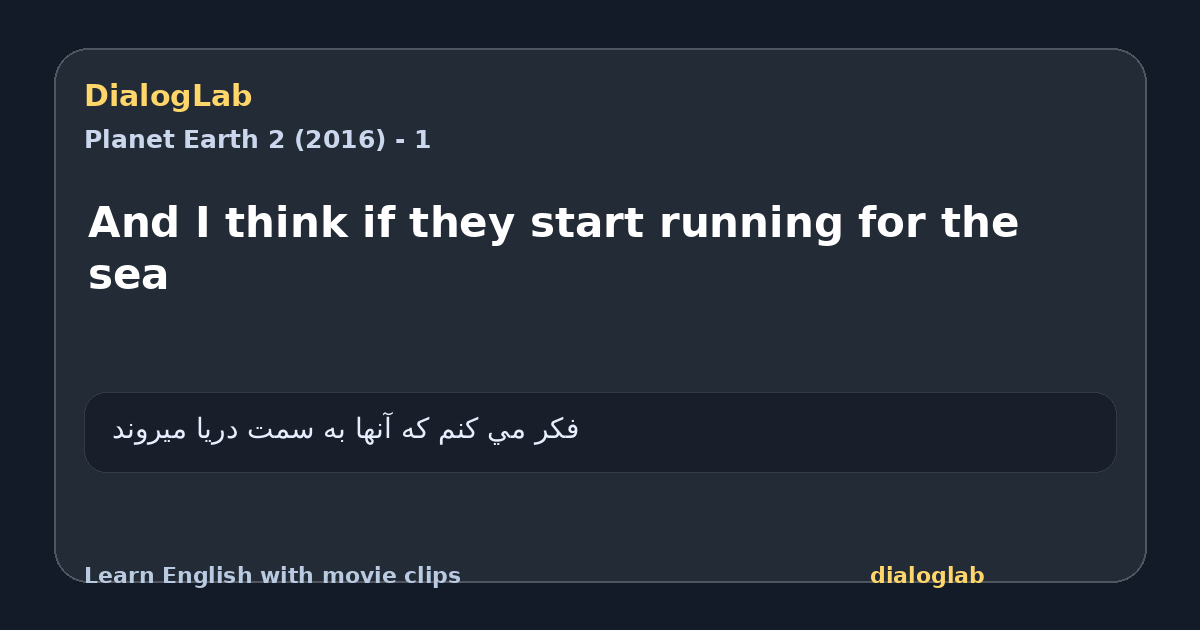This screenshot has height=630, width=1200.
Task: Select the word "And" starting the sentence
Action: point(134,222)
